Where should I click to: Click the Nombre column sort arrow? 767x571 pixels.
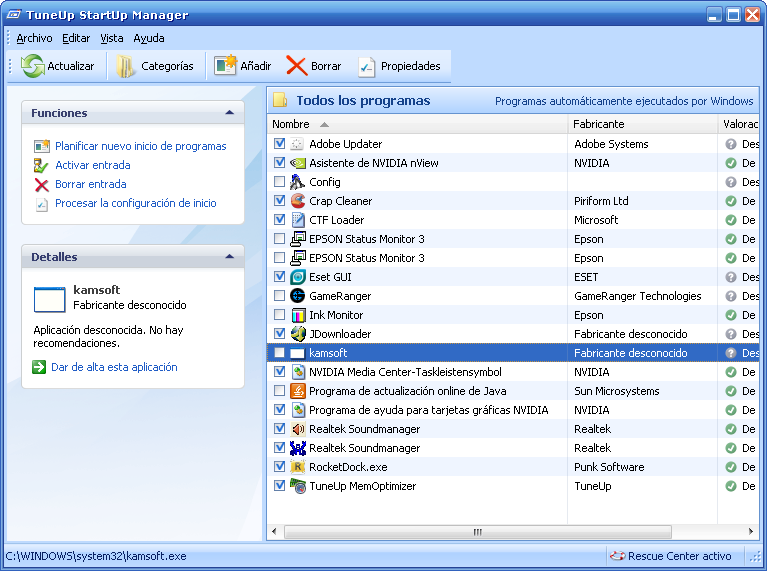pyautogui.click(x=324, y=125)
